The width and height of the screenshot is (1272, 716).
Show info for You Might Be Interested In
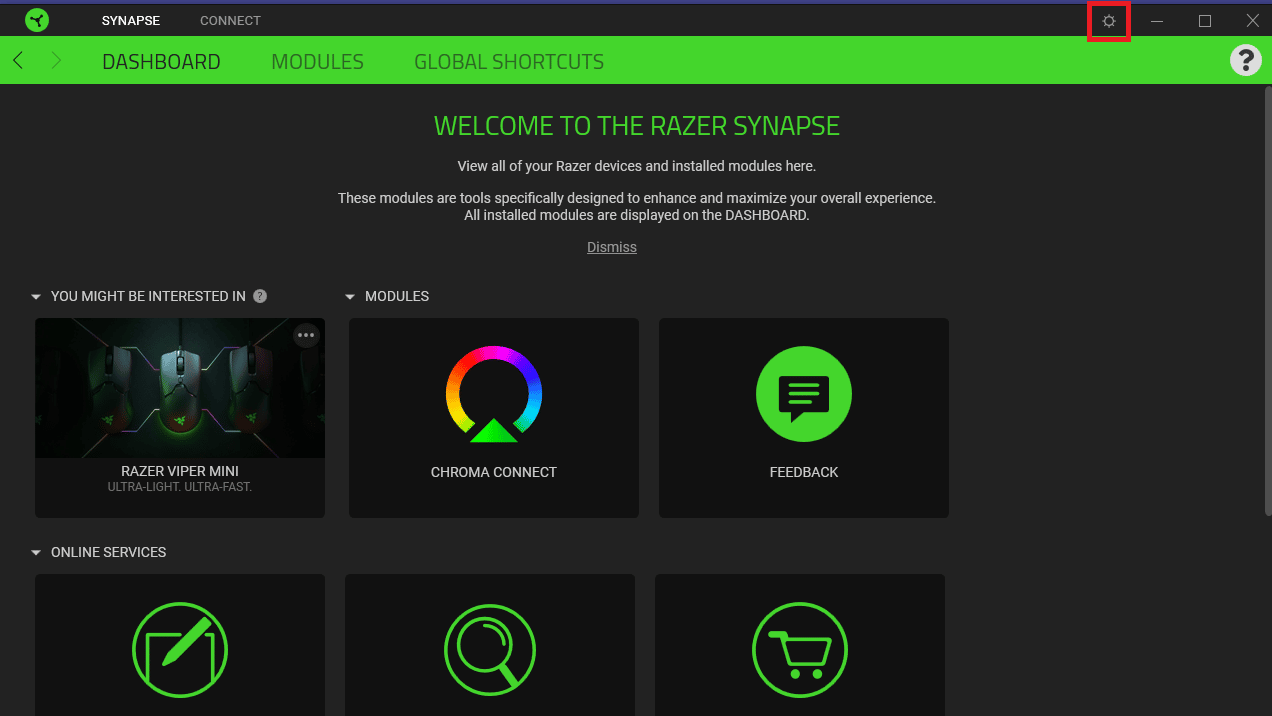coord(260,296)
